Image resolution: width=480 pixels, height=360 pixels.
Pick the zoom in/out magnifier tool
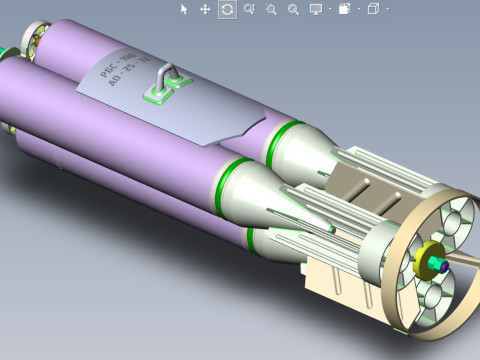point(249,9)
